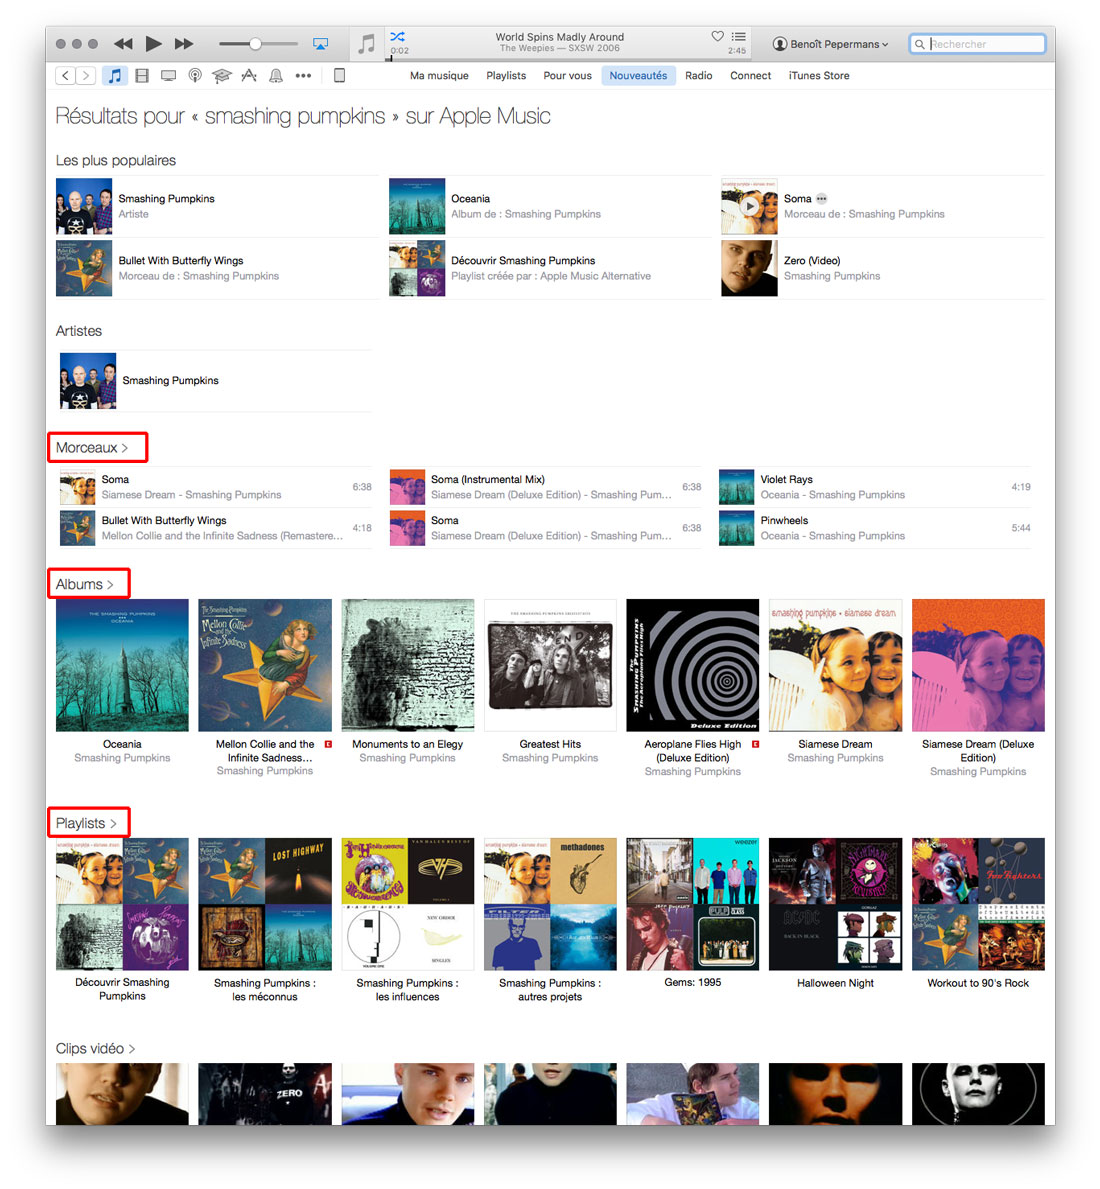This screenshot has width=1100, height=1189.
Task: Click the magnifier icon in the search field
Action: [x=920, y=44]
